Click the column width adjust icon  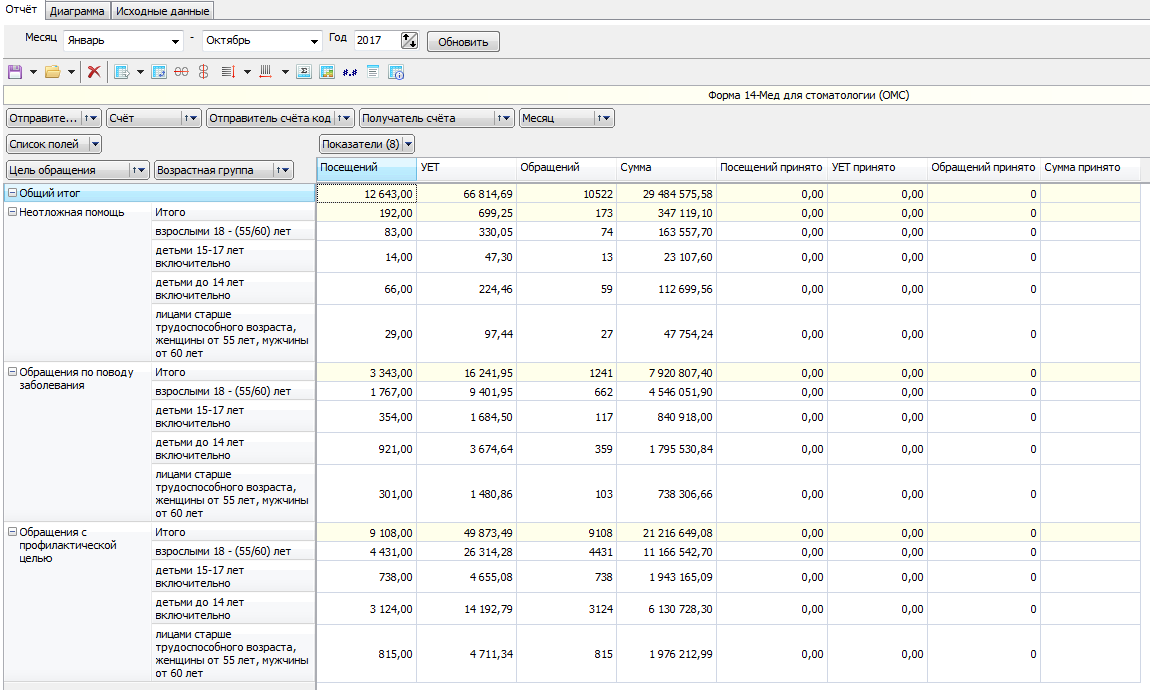pos(266,72)
